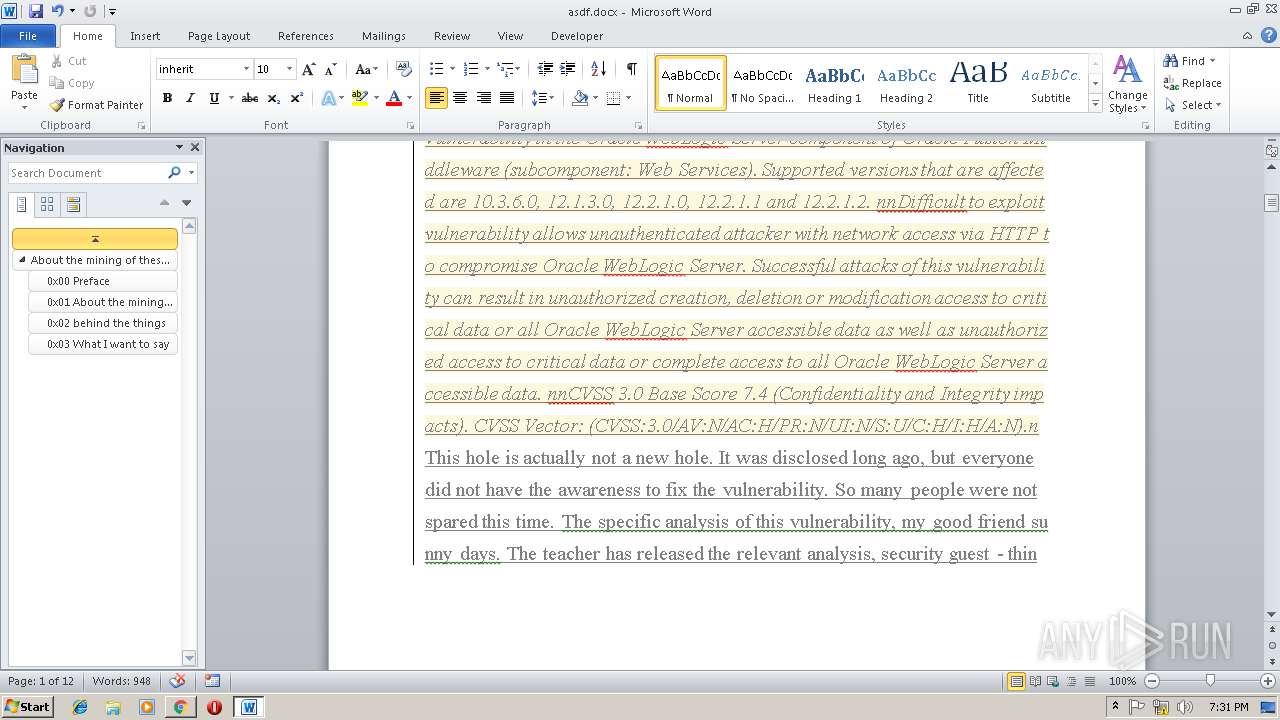
Task: Click the Undo arrow
Action: (58, 11)
